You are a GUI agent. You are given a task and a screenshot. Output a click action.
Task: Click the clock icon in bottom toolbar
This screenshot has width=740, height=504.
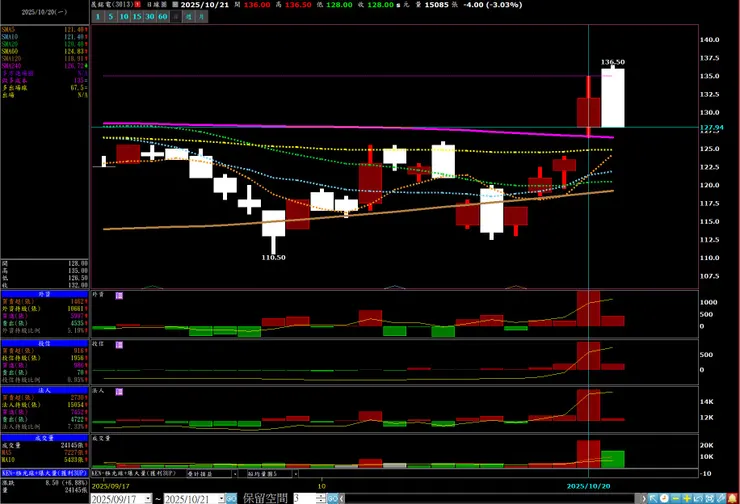click(x=664, y=498)
